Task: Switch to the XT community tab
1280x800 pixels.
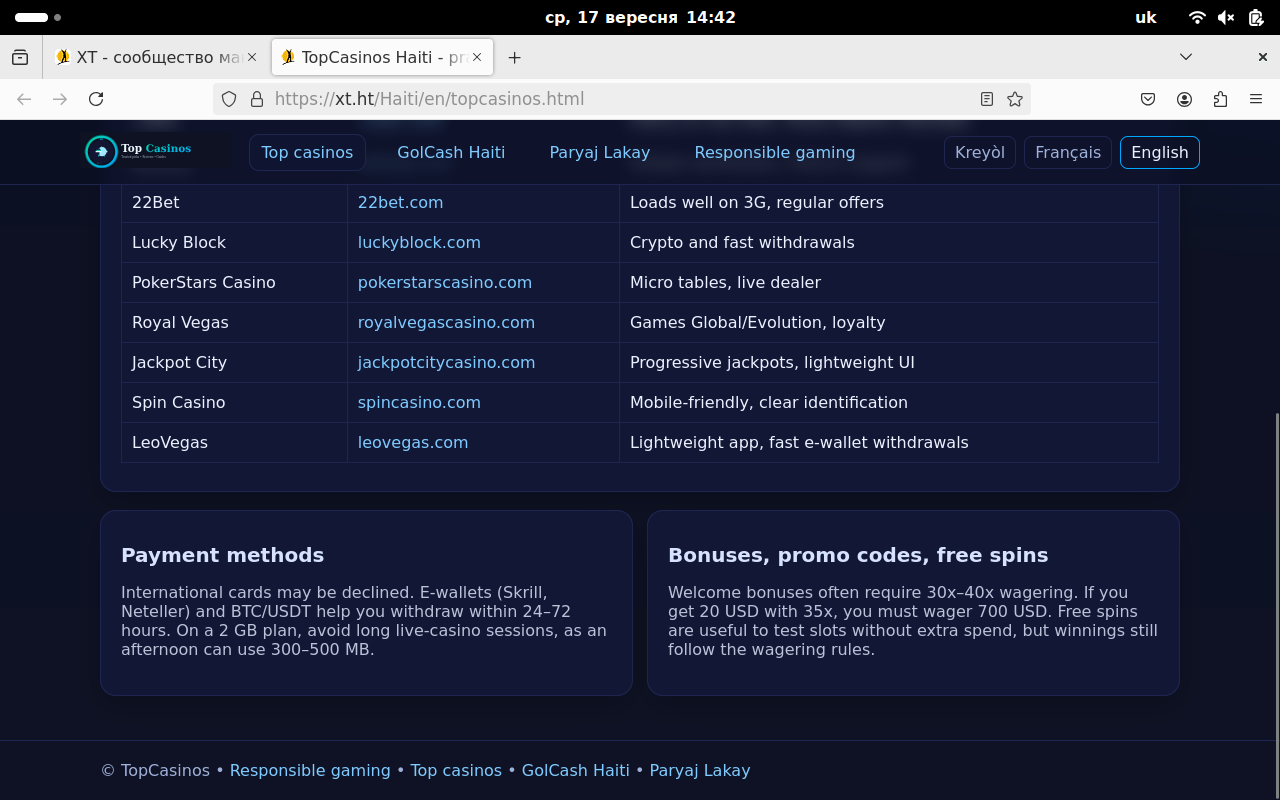Action: (155, 57)
